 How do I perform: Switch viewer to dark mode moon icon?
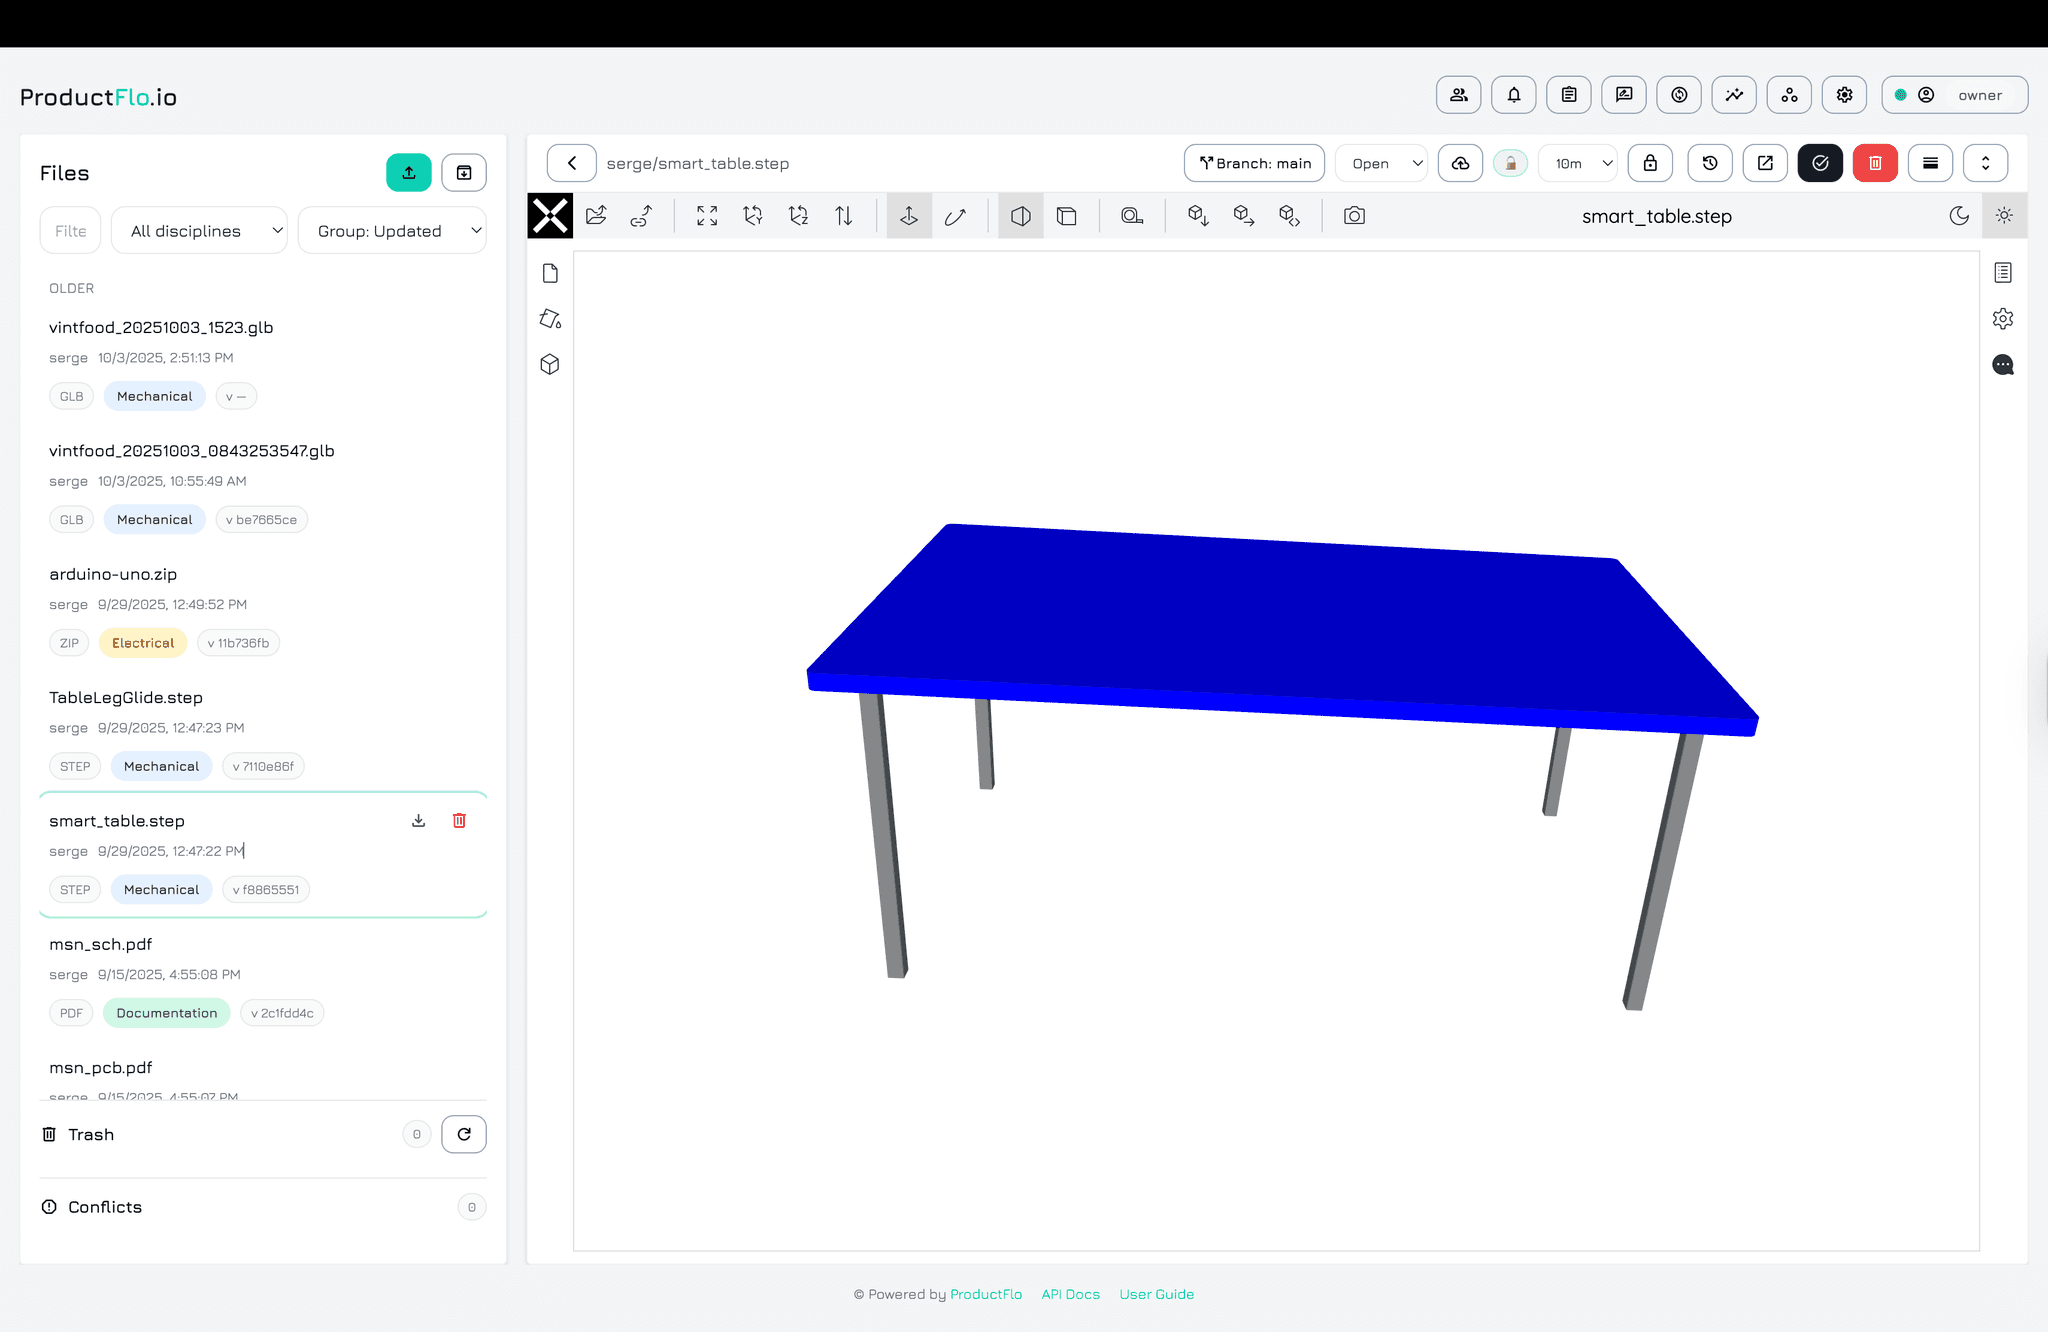1959,216
